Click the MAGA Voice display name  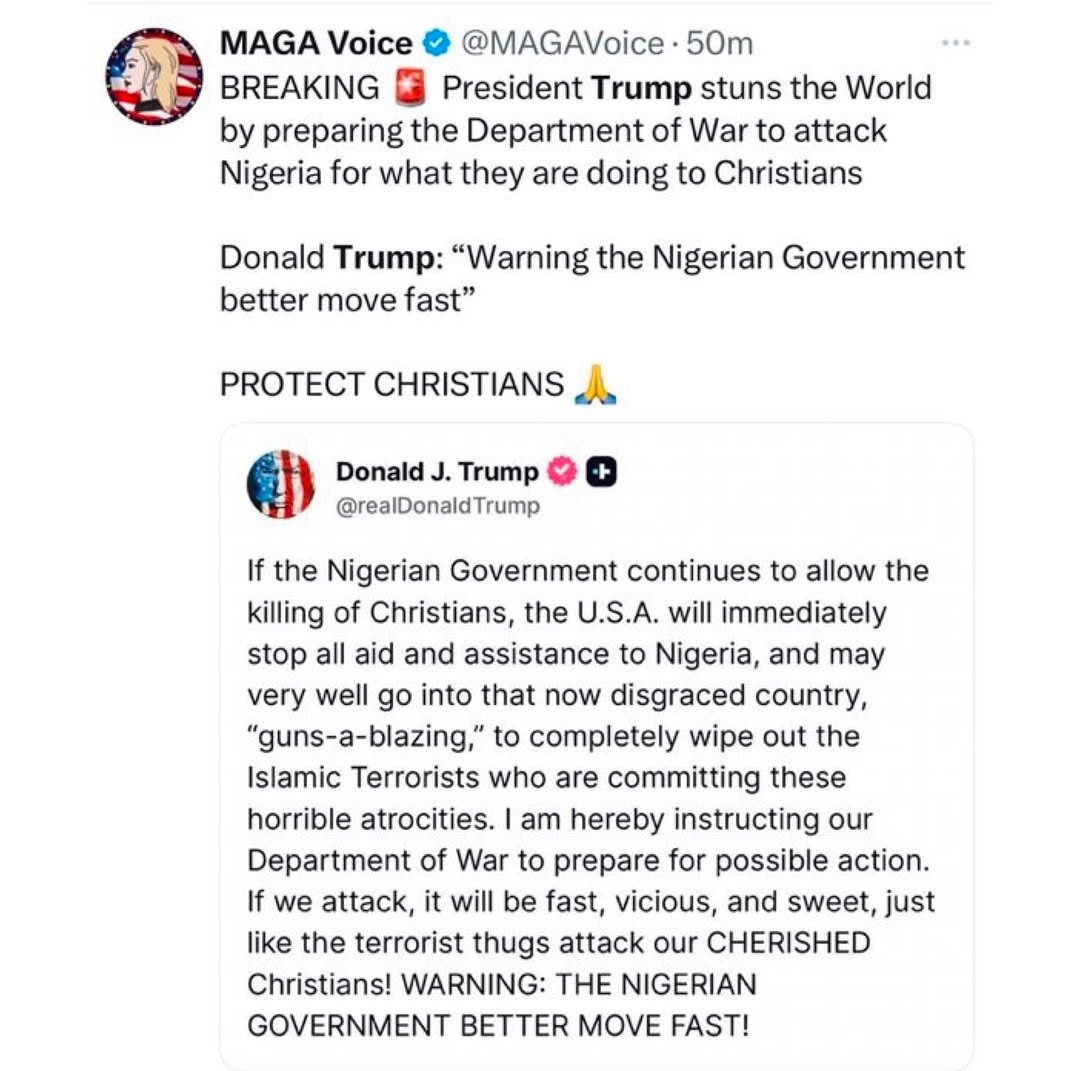click(x=314, y=42)
